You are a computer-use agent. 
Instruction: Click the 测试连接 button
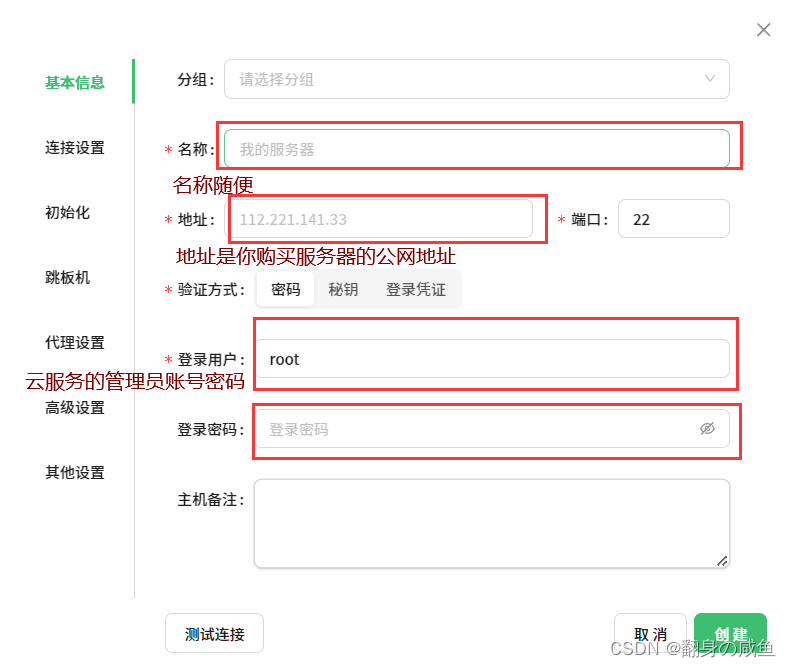pos(214,633)
